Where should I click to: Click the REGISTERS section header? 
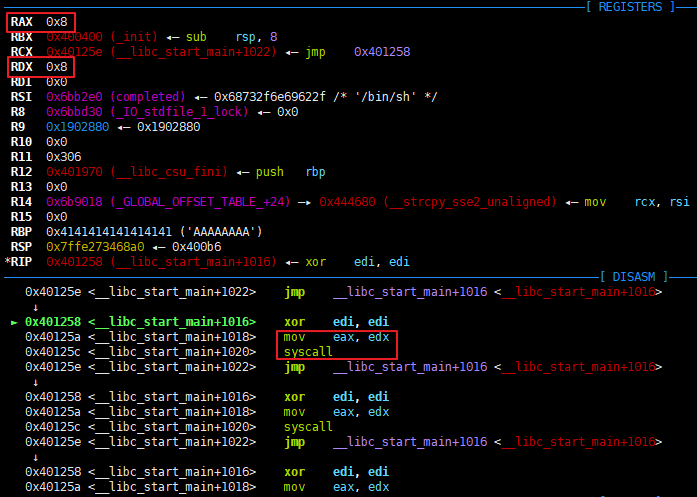pyautogui.click(x=630, y=7)
